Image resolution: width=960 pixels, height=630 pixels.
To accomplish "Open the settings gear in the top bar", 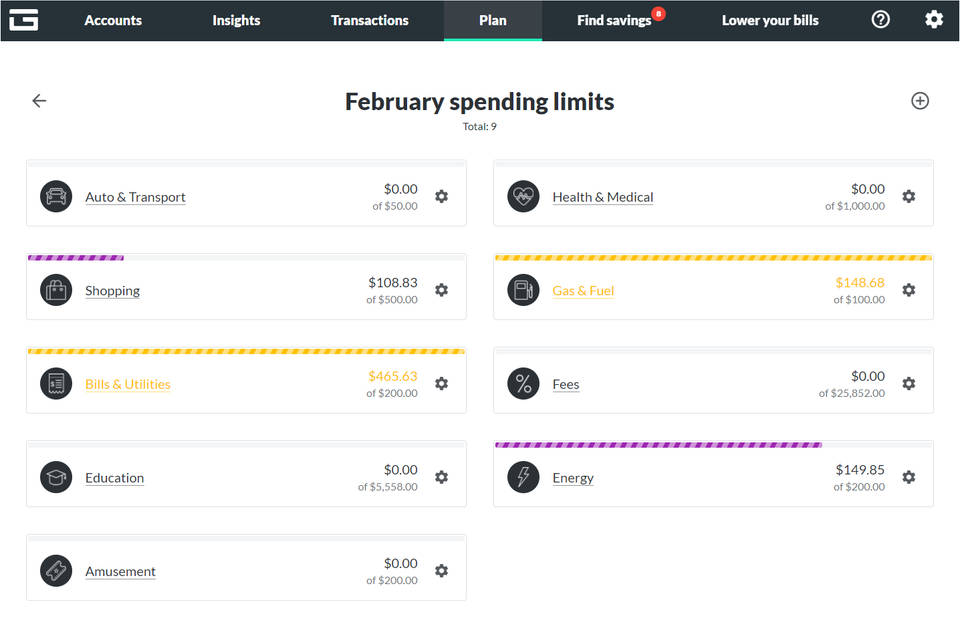I will 934,19.
